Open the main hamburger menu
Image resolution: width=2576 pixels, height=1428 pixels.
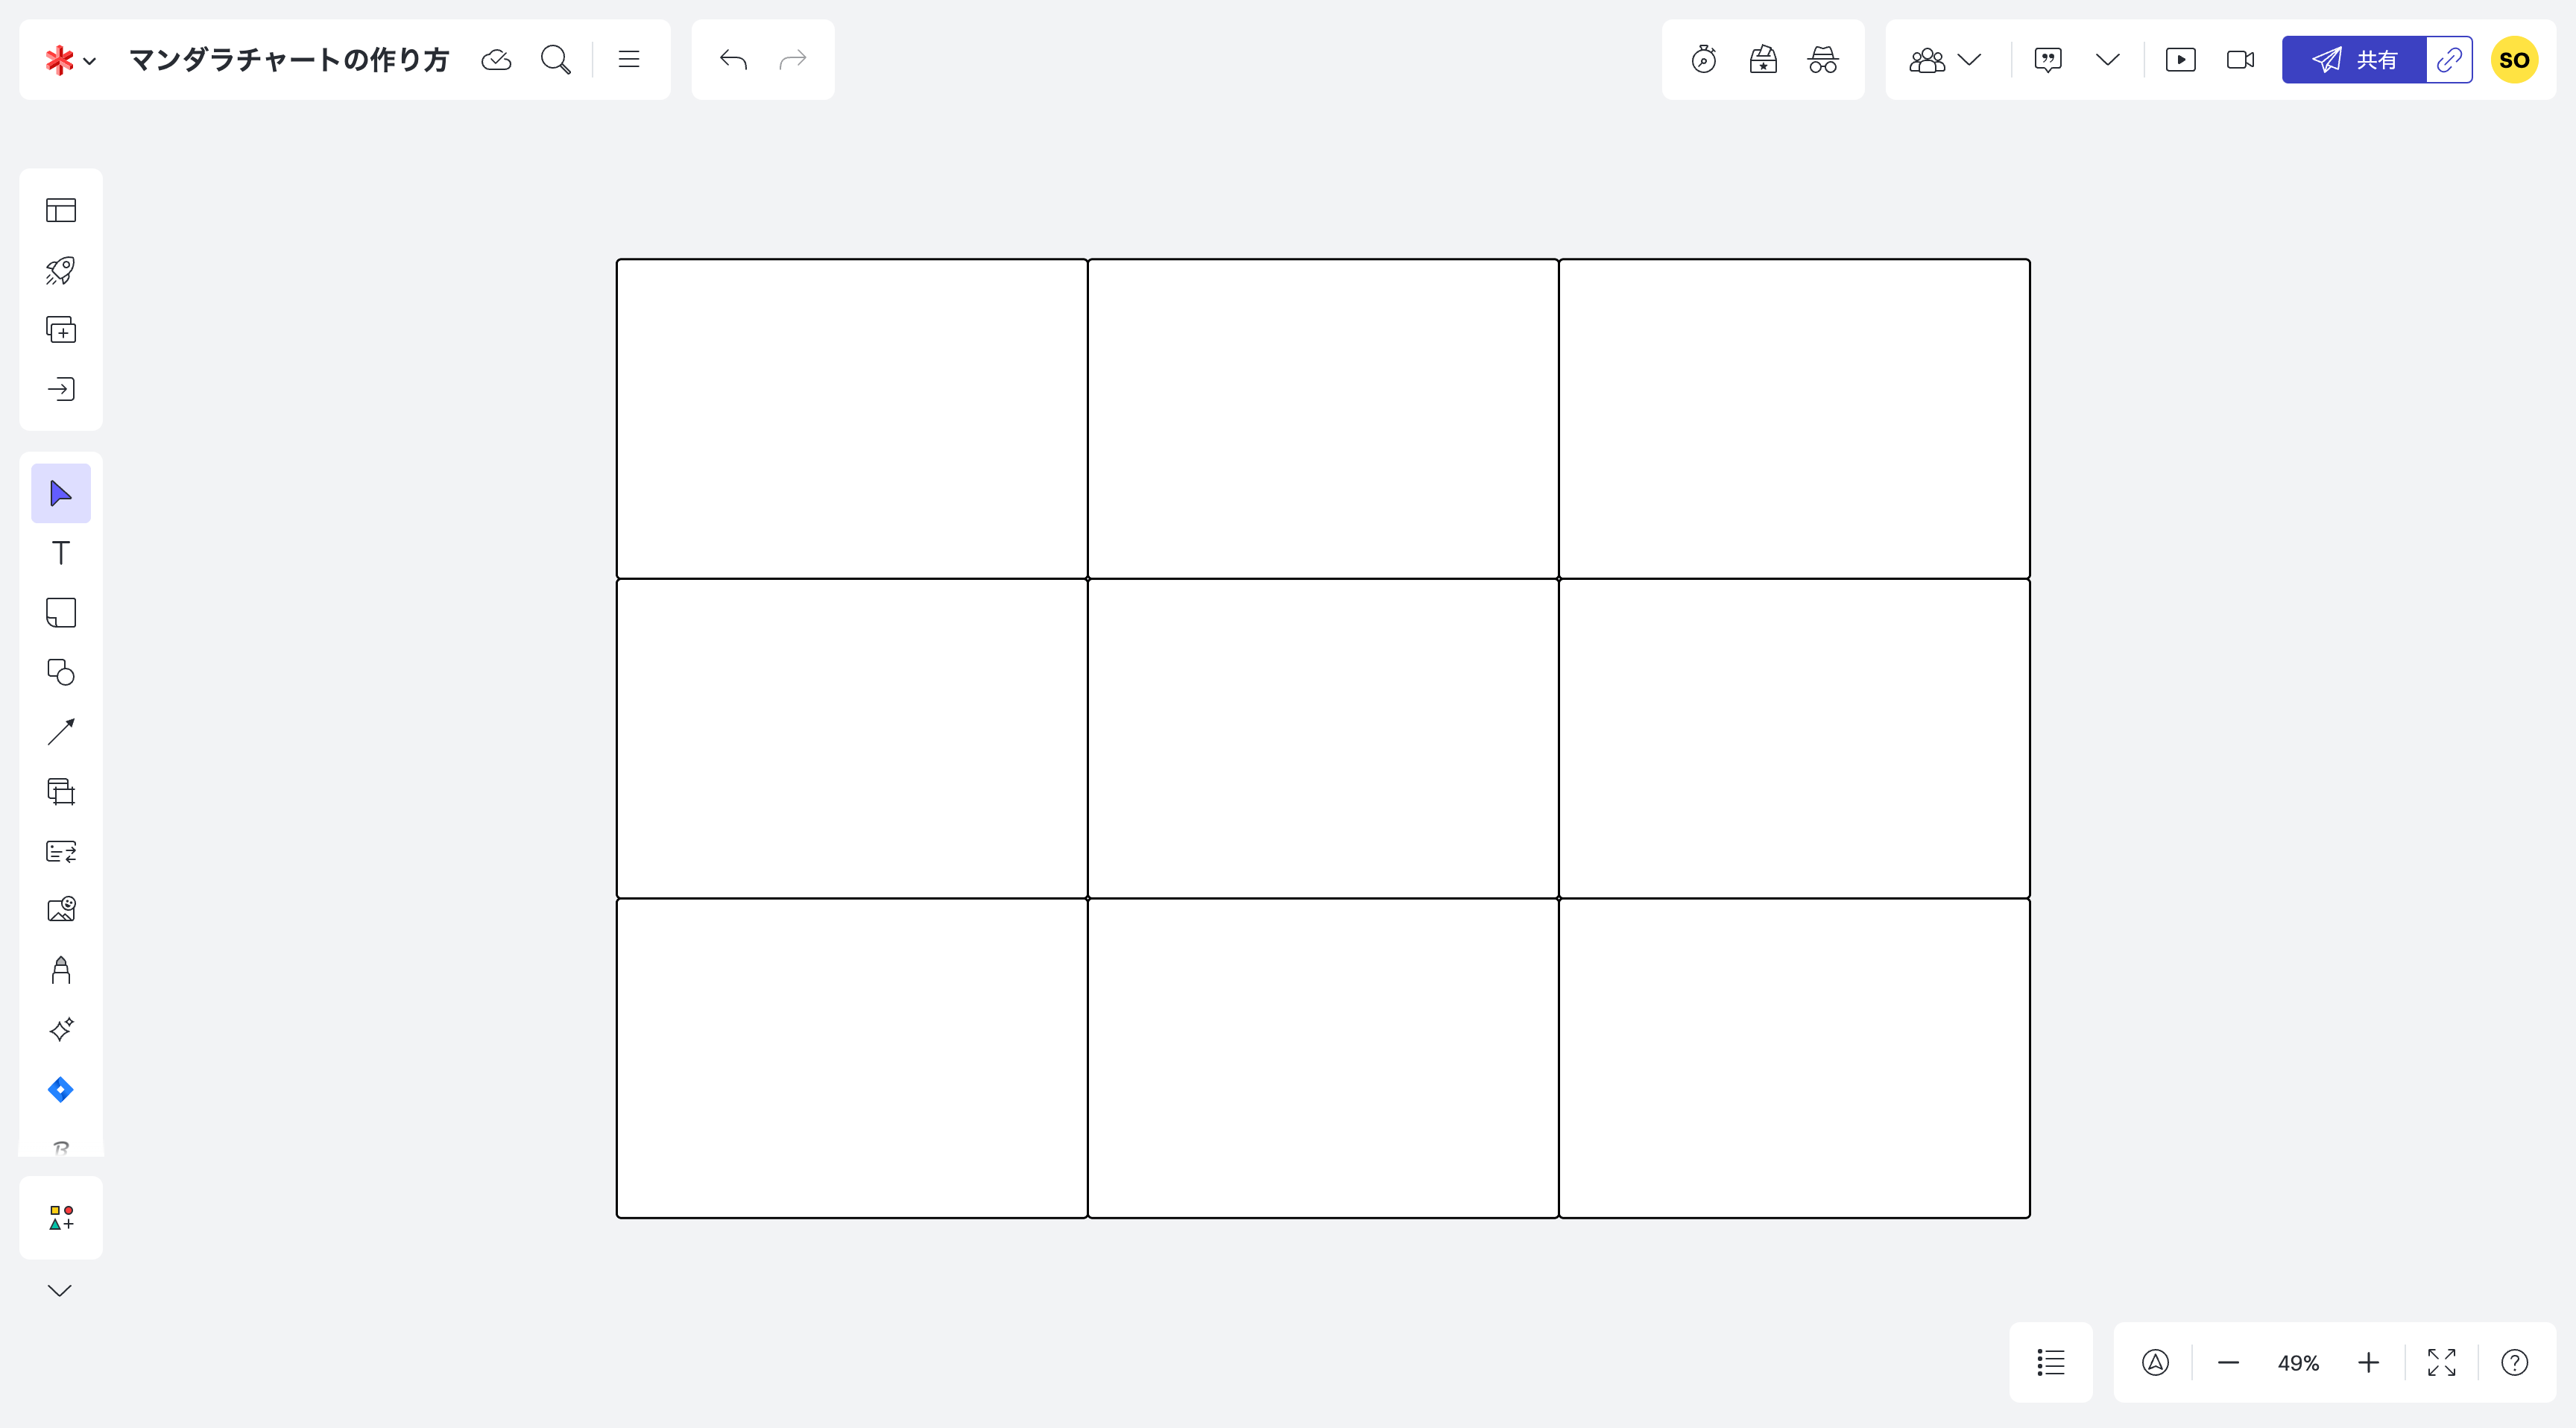click(x=629, y=60)
